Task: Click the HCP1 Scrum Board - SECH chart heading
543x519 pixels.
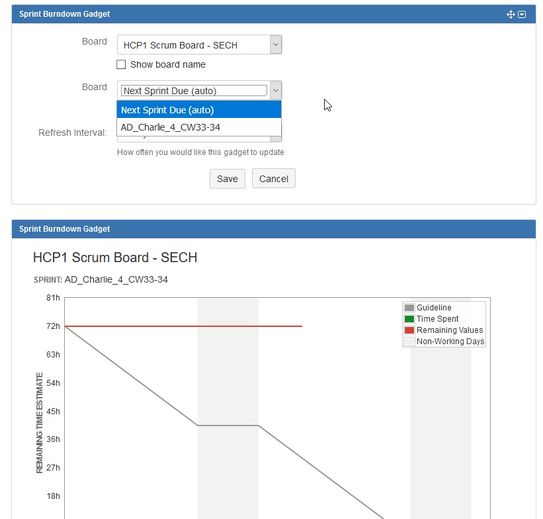Action: (115, 258)
